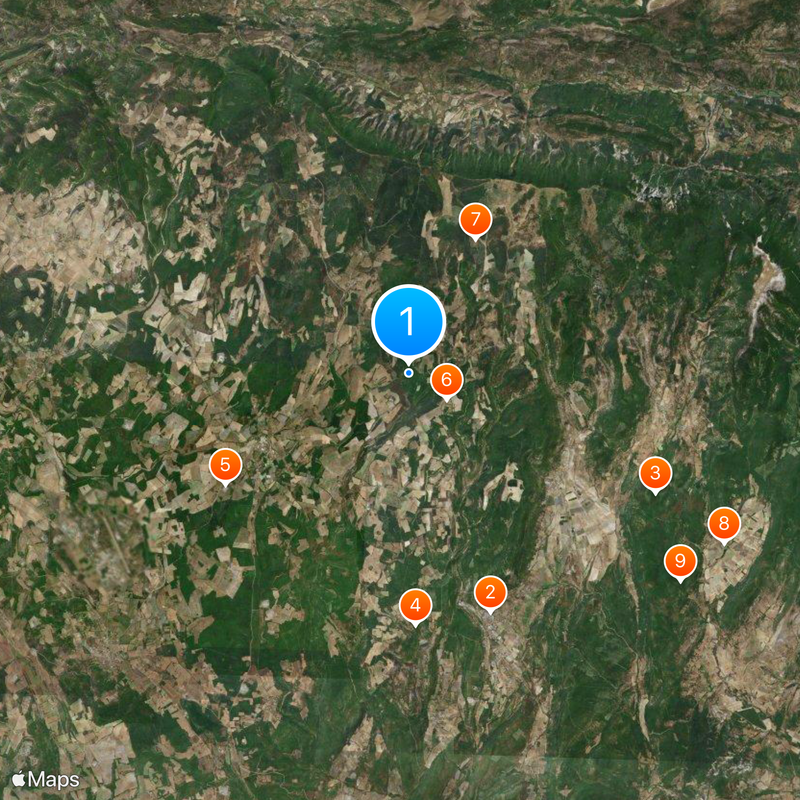Click the small blue location dot
The image size is (800, 800).
click(x=408, y=373)
